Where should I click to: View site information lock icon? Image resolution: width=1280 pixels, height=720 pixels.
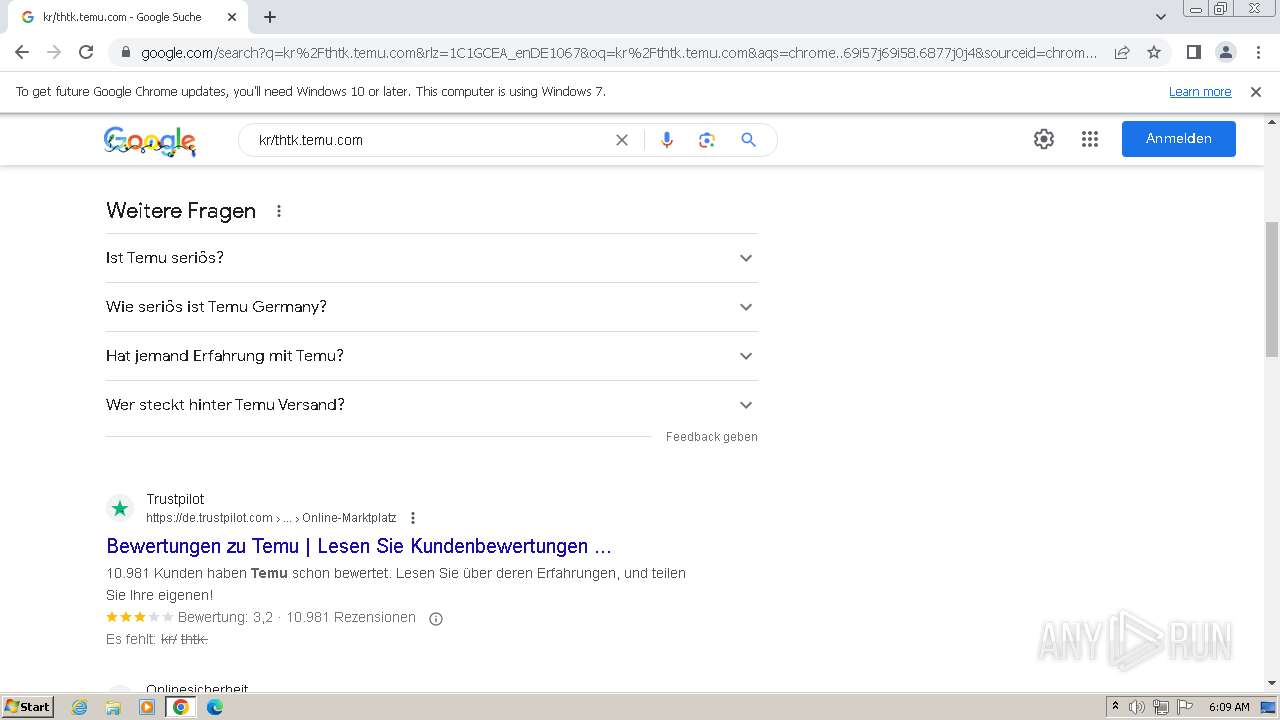click(x=124, y=53)
